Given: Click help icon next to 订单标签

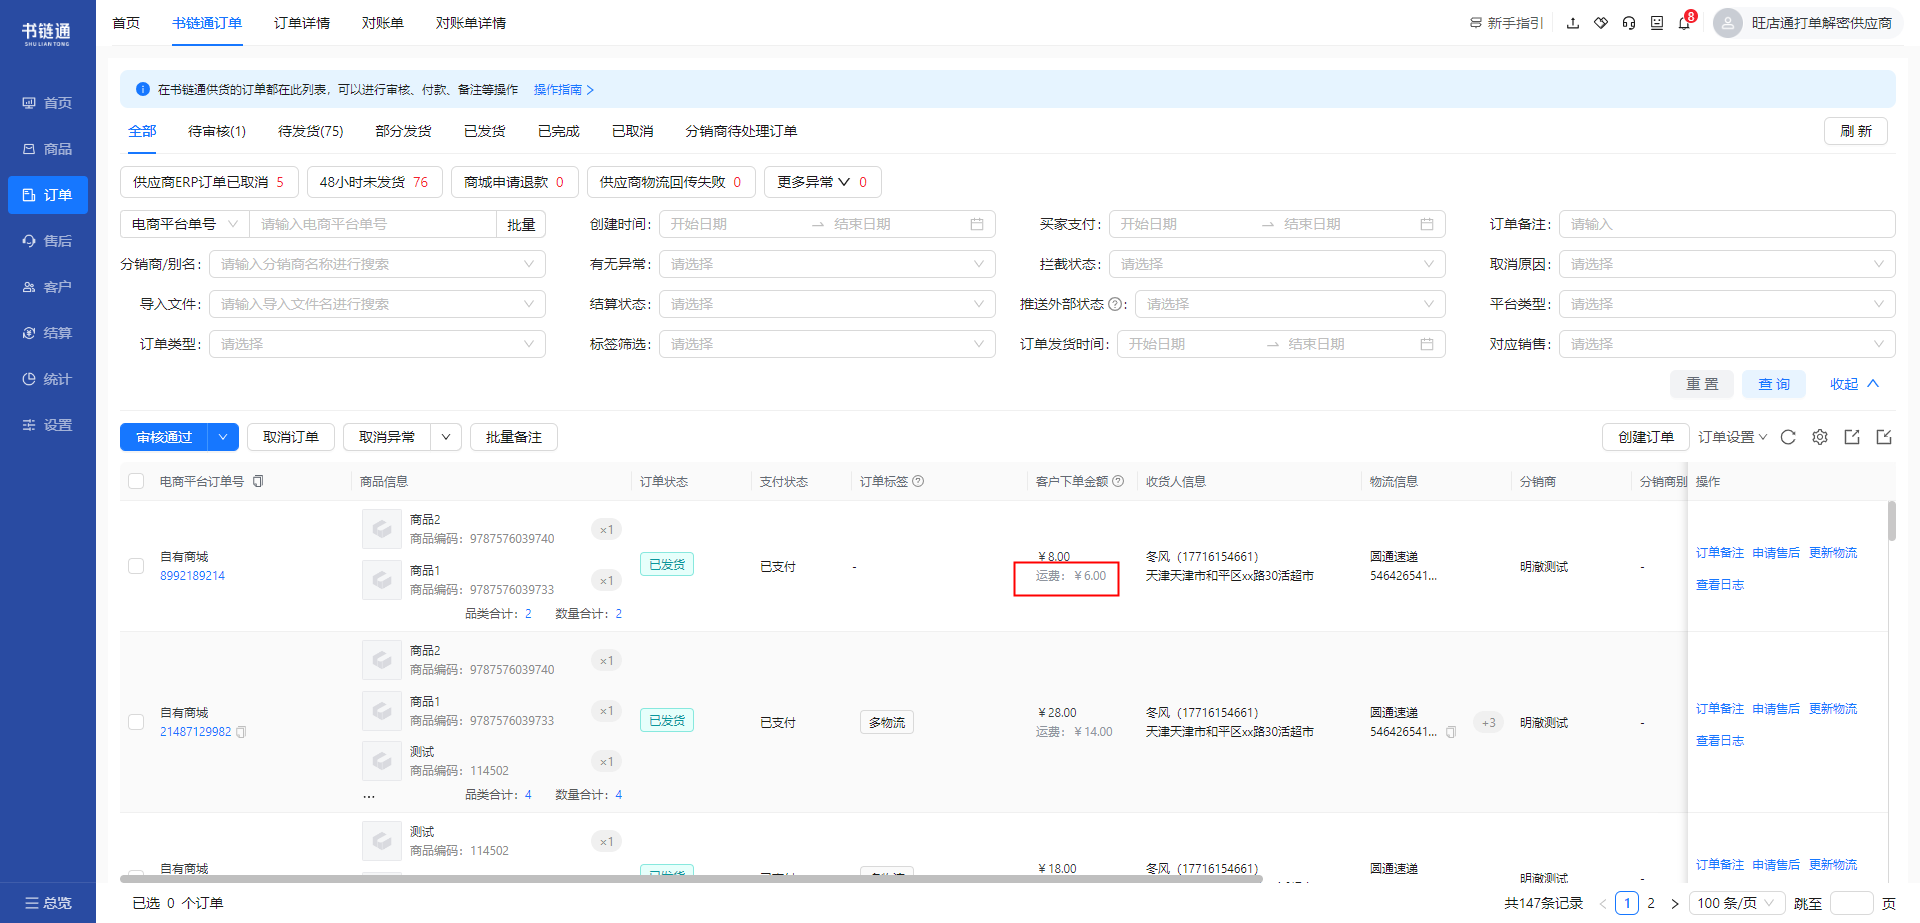Looking at the screenshot, I should click(x=918, y=481).
